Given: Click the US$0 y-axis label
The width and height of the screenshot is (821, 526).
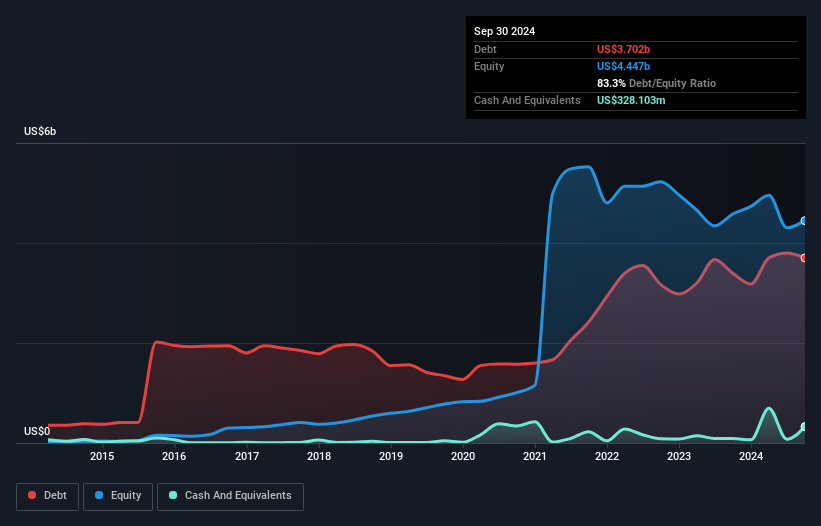Looking at the screenshot, I should tap(37, 431).
